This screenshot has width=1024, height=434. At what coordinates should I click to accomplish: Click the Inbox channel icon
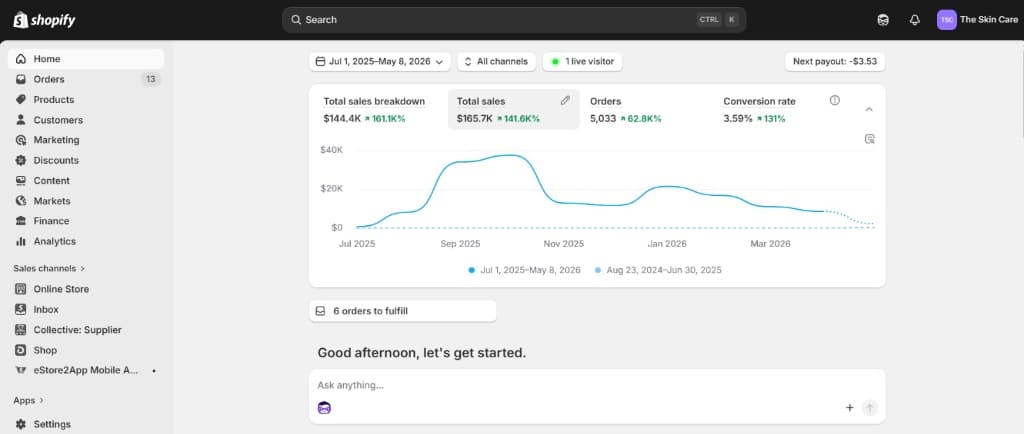(x=21, y=309)
